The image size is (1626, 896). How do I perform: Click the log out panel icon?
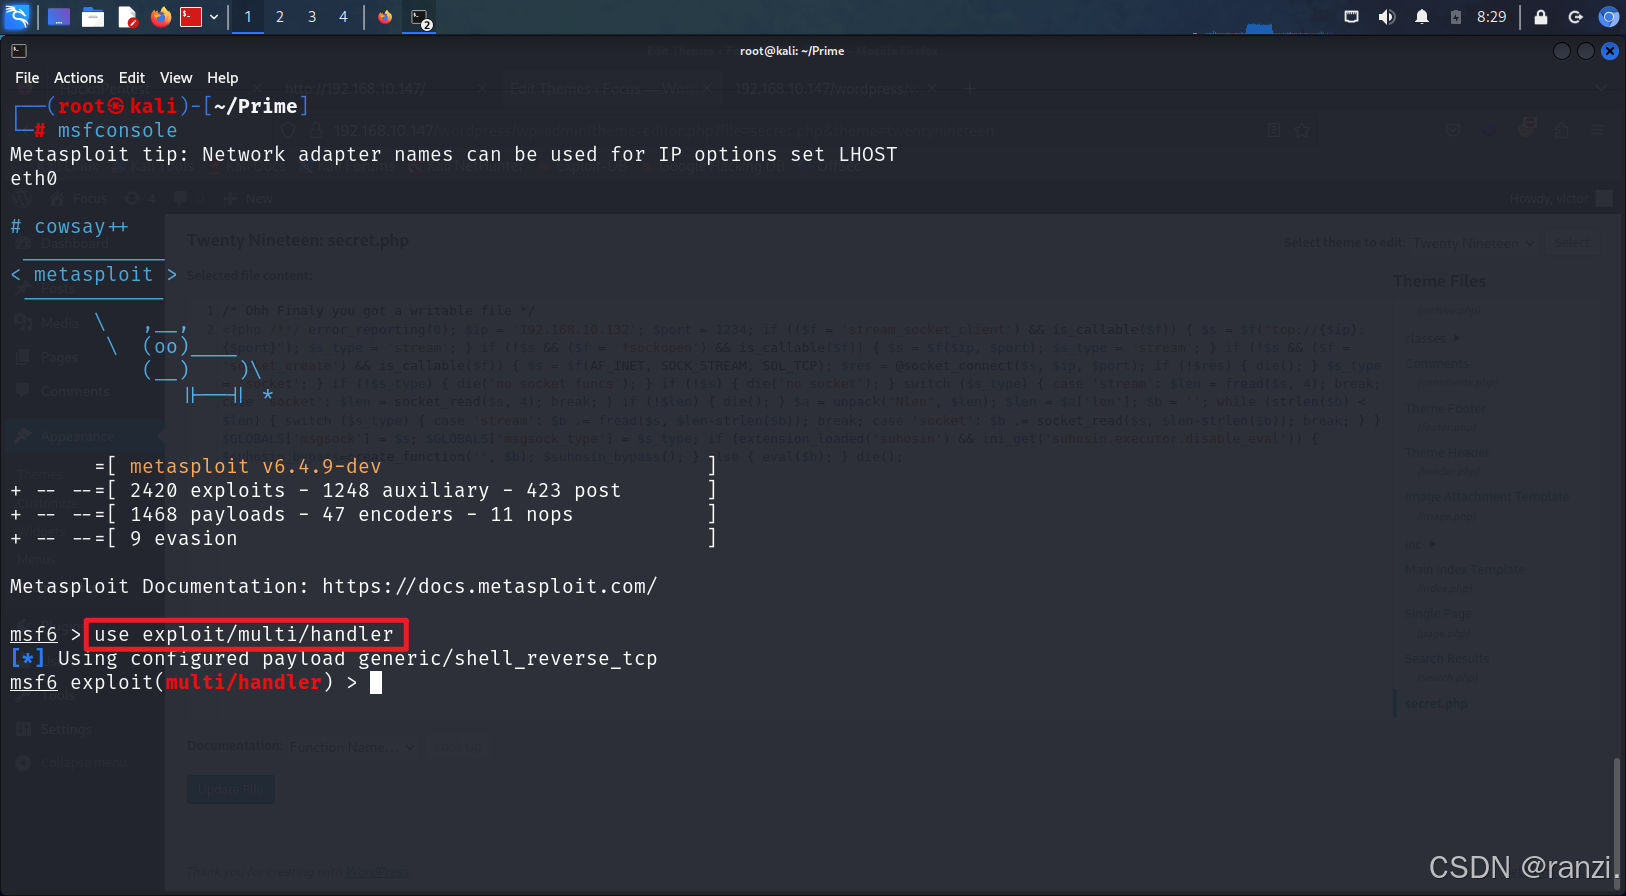coord(1575,17)
